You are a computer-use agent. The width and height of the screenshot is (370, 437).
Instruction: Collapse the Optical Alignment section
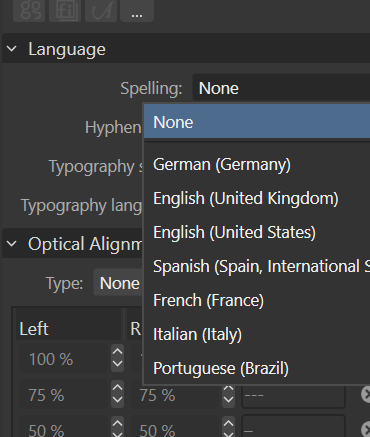click(x=12, y=244)
